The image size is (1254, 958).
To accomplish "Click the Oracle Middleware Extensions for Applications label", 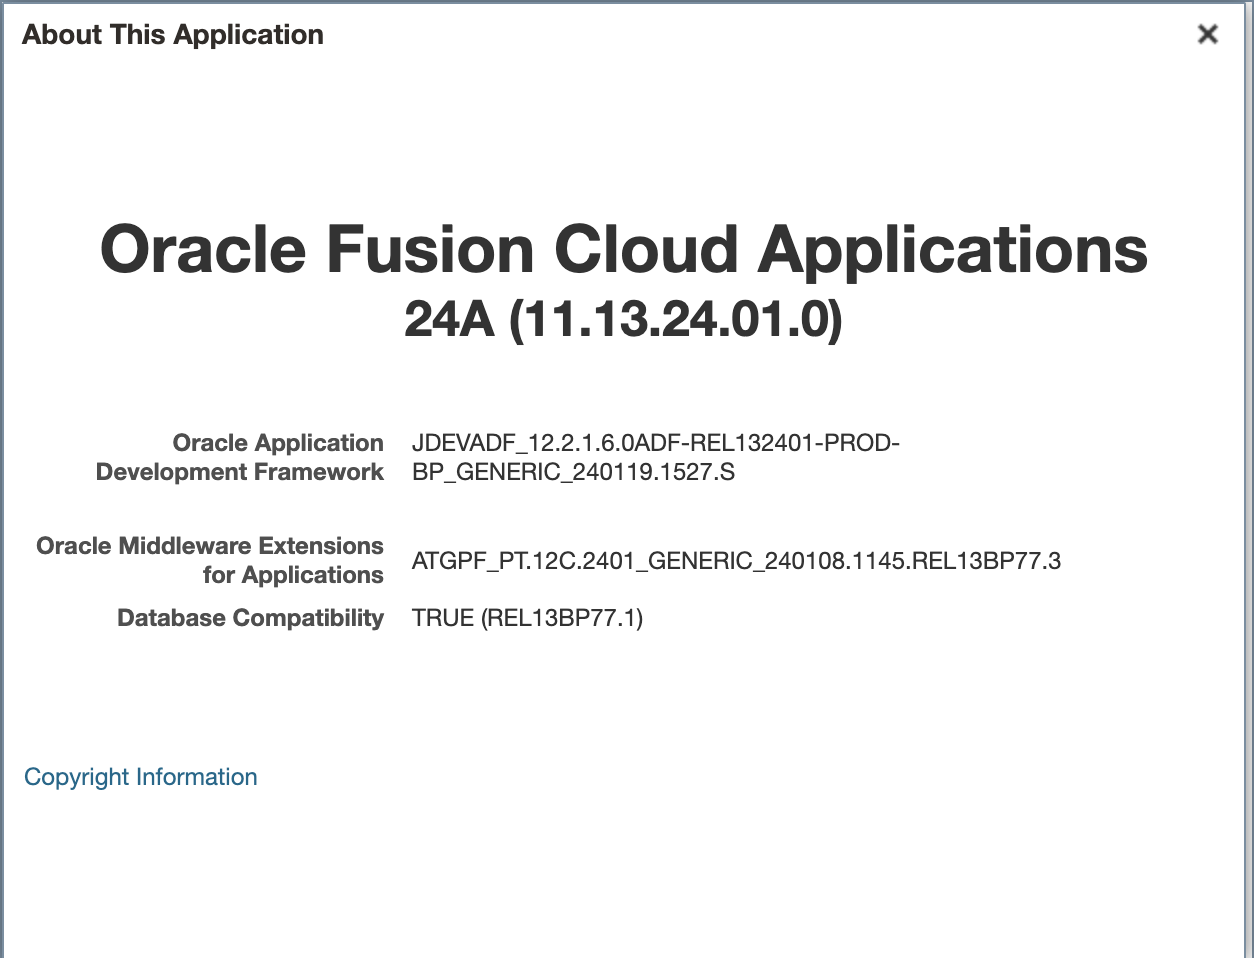I will (210, 560).
